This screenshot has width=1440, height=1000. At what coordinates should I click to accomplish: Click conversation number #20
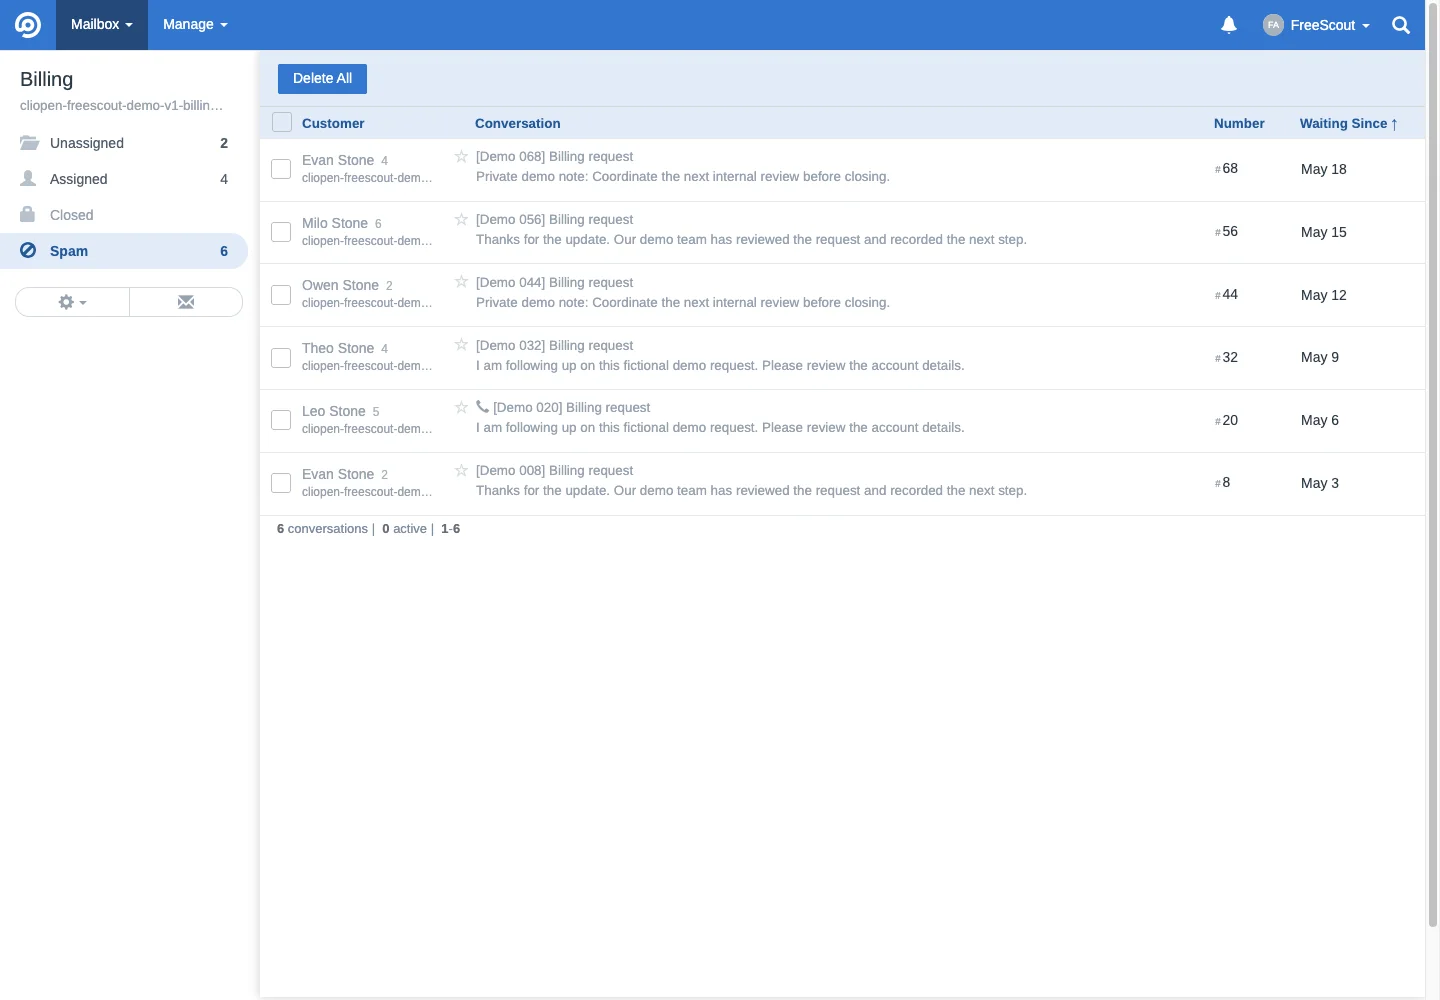[x=1226, y=420]
